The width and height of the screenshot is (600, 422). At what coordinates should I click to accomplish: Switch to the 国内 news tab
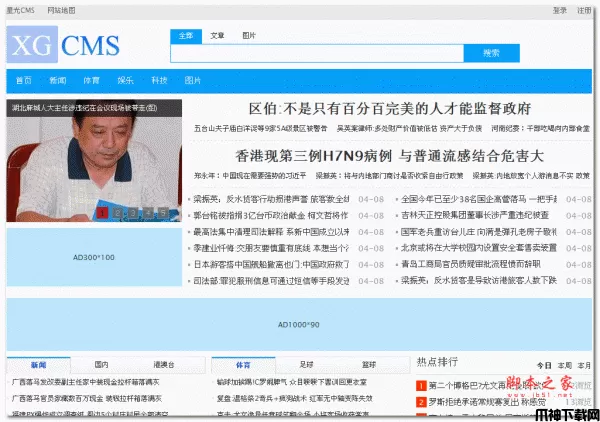coord(101,365)
